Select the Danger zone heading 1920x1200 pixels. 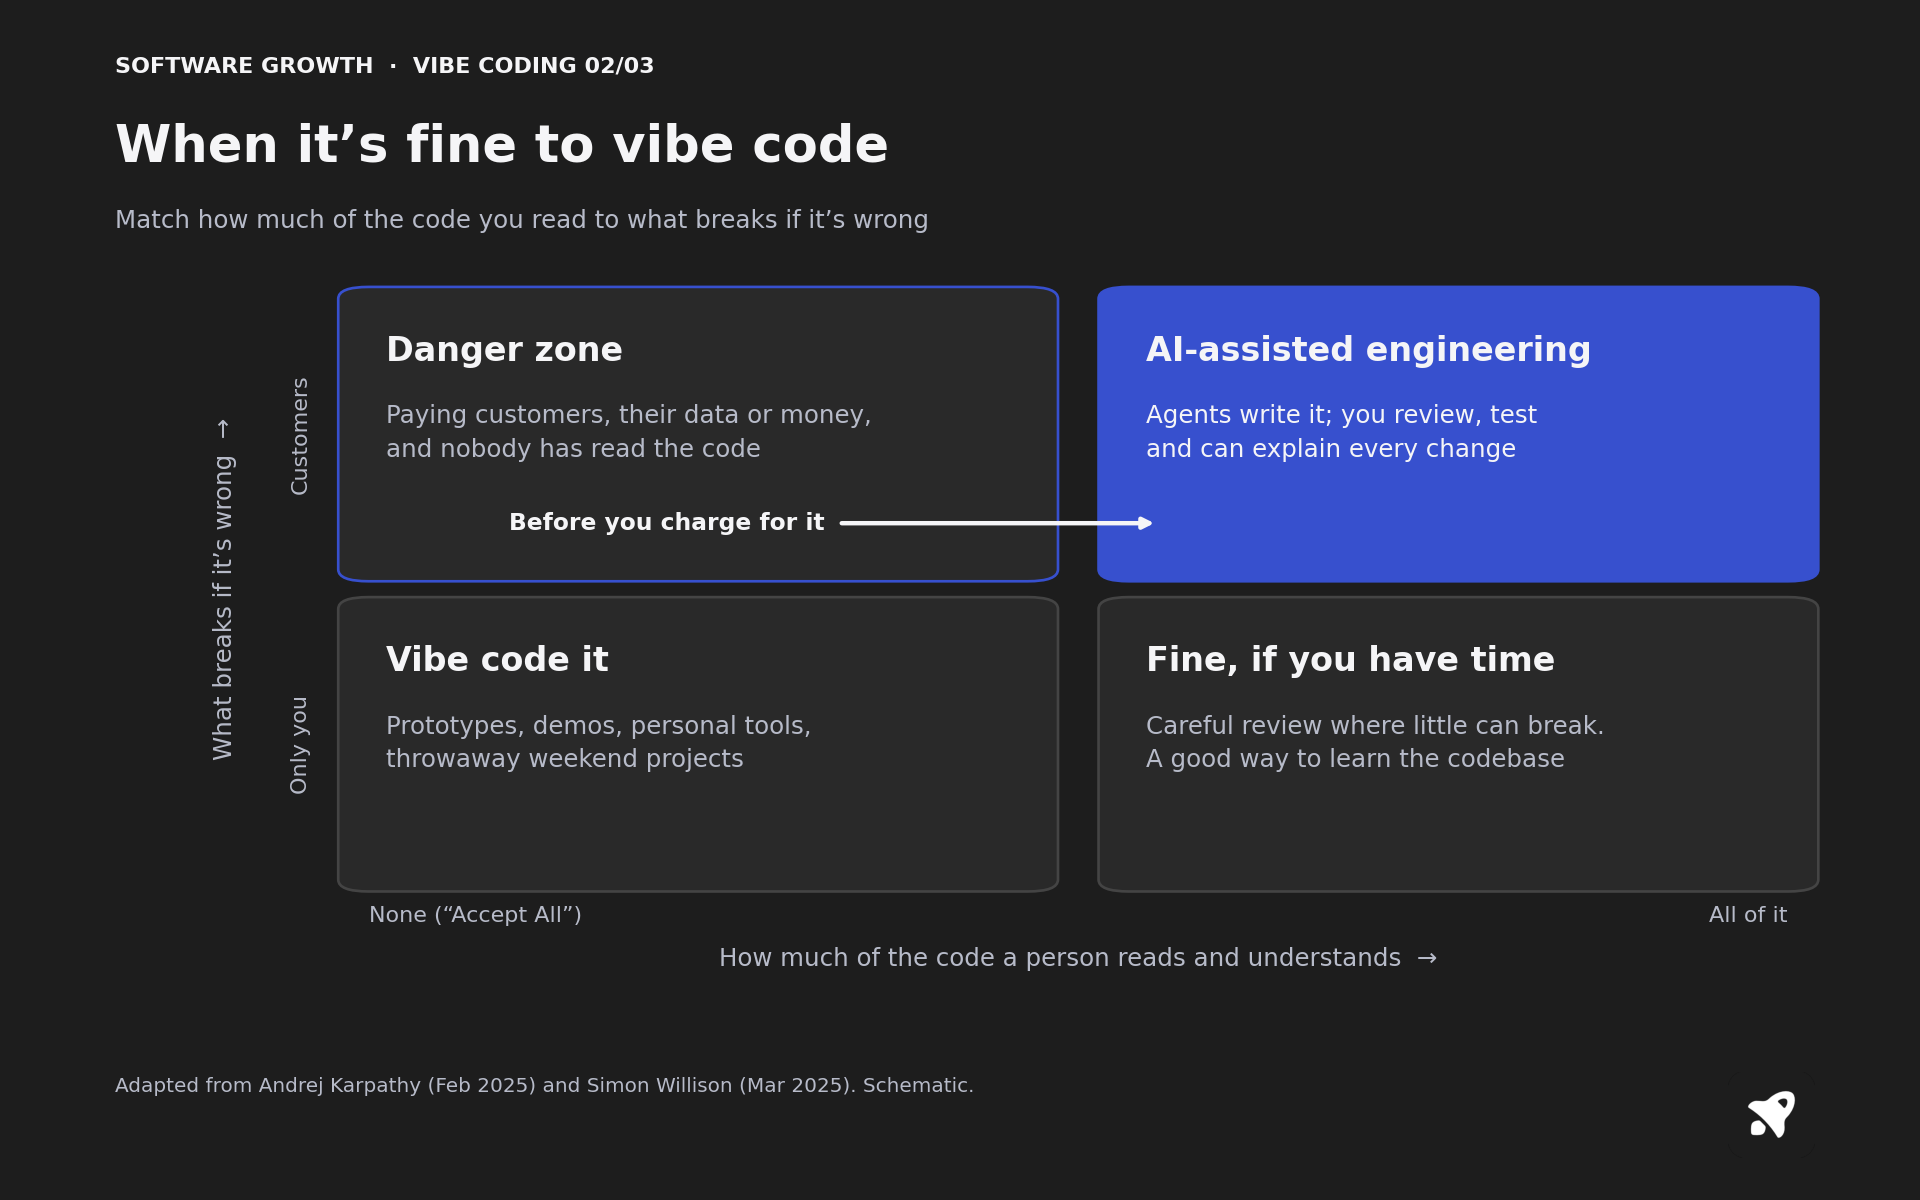click(x=504, y=350)
